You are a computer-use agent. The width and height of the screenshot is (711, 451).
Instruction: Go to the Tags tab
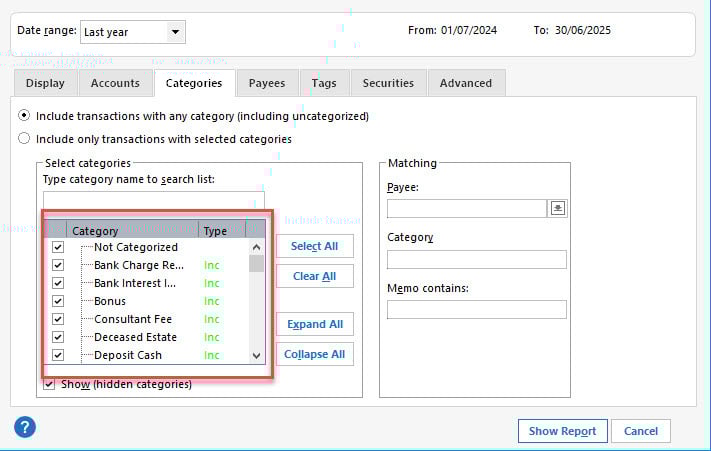pos(324,83)
